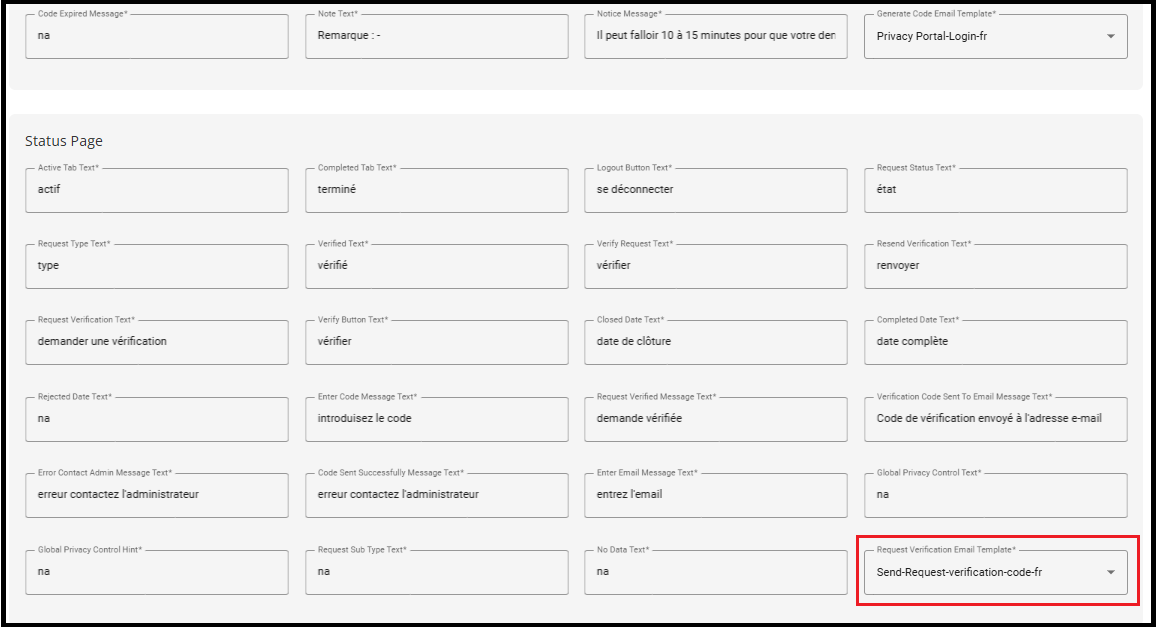Click the Closed Date Text field
This screenshot has width=1156, height=627.
tap(715, 342)
